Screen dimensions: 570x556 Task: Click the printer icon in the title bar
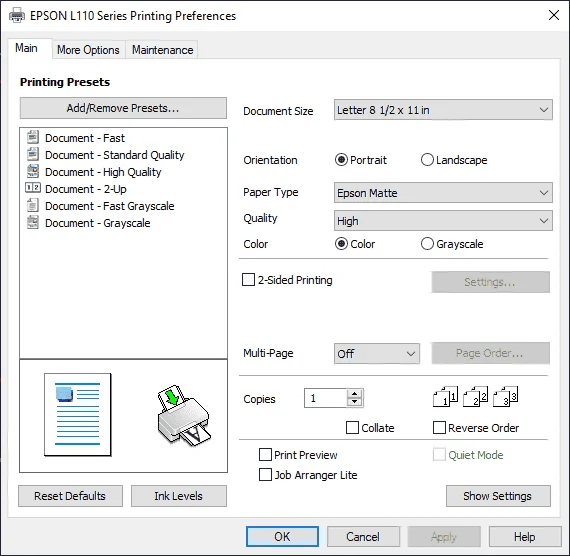[x=17, y=16]
